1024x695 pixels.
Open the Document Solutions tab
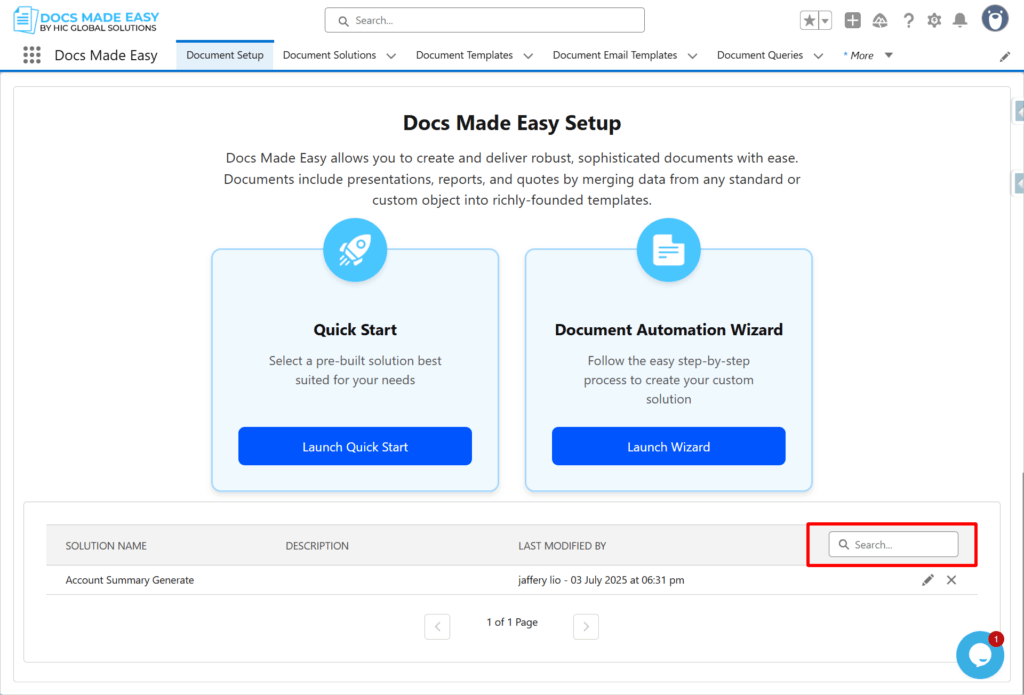coord(329,56)
